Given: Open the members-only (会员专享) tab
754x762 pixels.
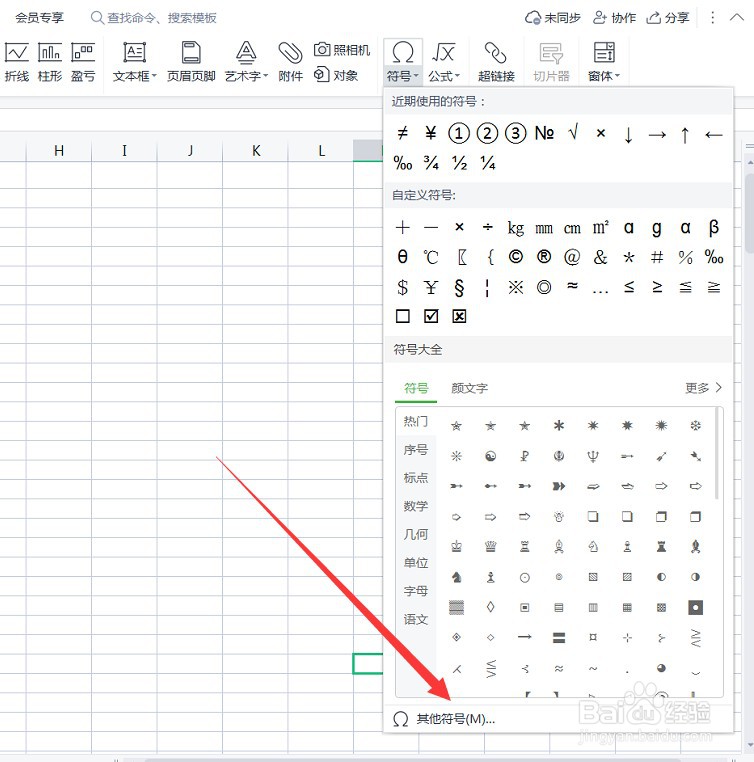Looking at the screenshot, I should point(39,18).
